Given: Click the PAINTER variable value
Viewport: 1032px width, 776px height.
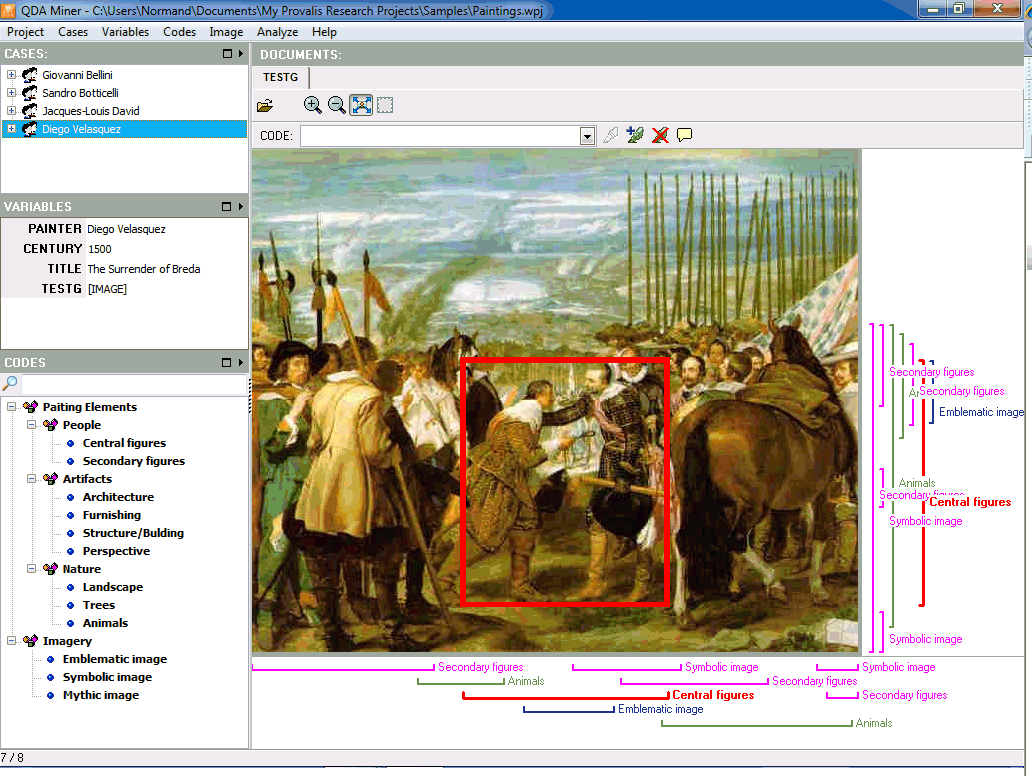Looking at the screenshot, I should tap(126, 229).
